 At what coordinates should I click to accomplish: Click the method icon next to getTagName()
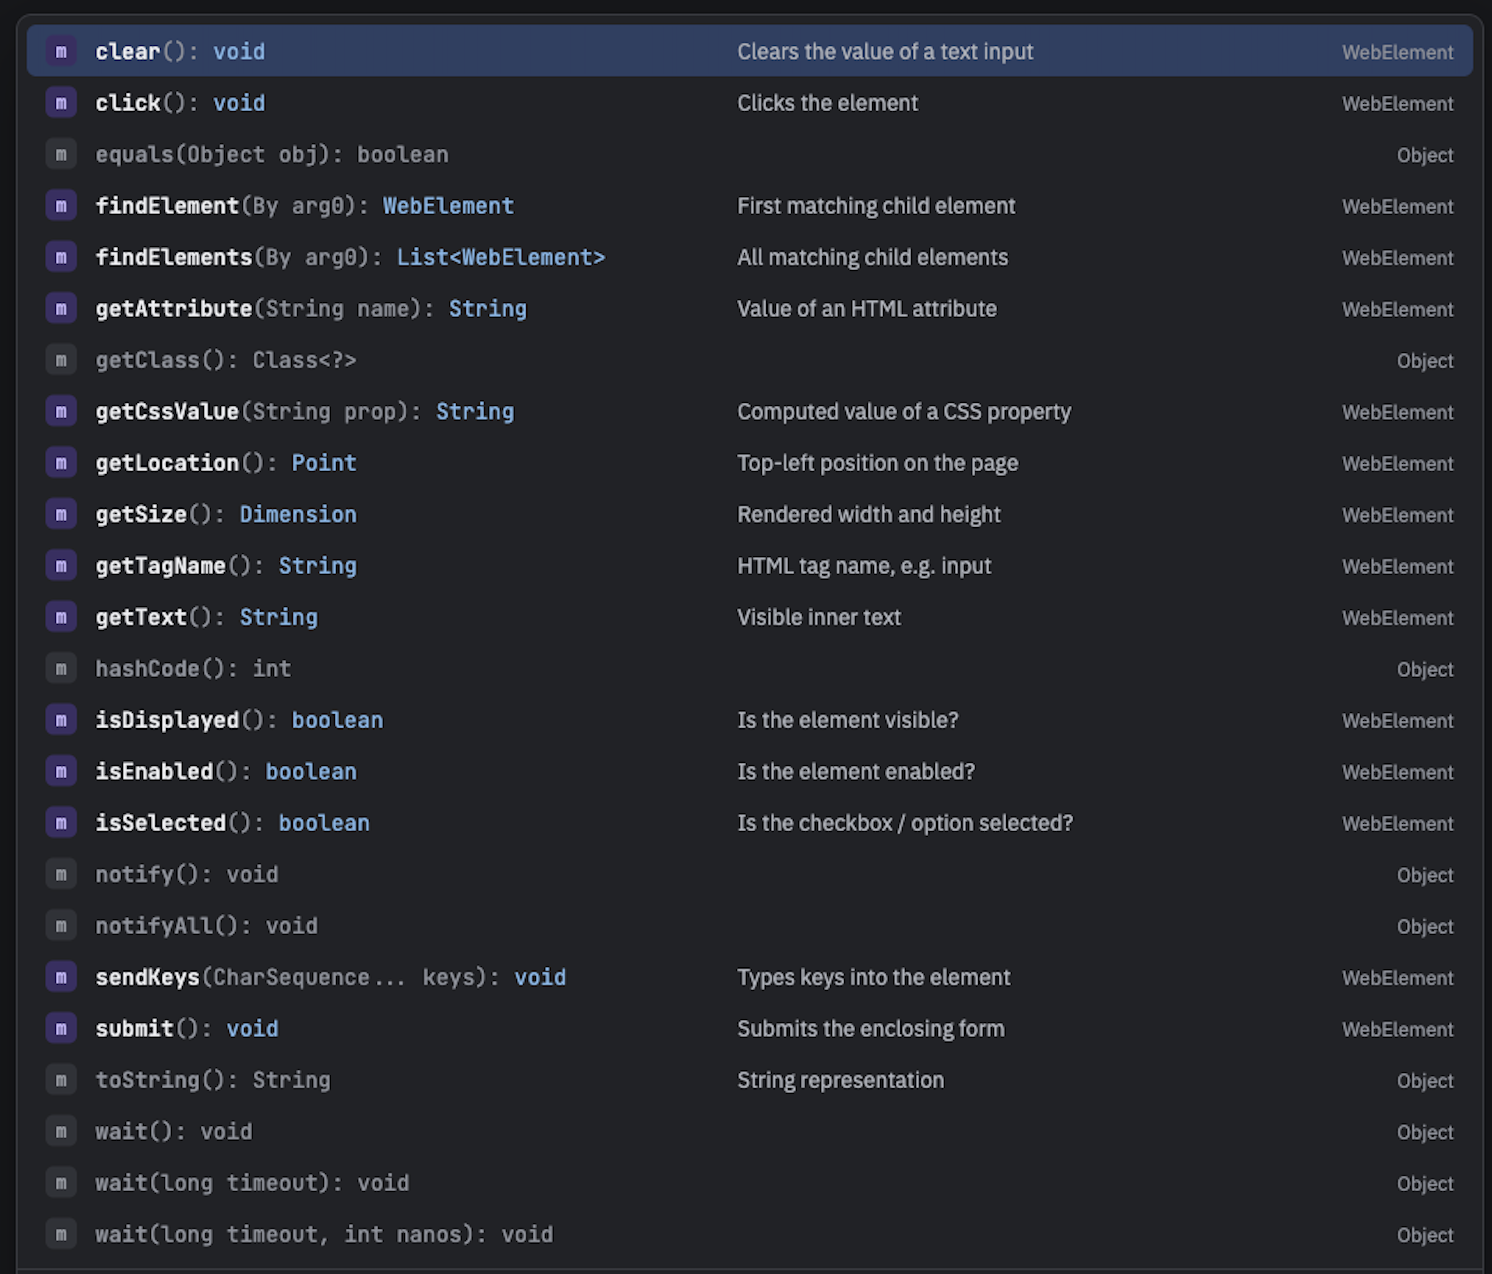[61, 566]
